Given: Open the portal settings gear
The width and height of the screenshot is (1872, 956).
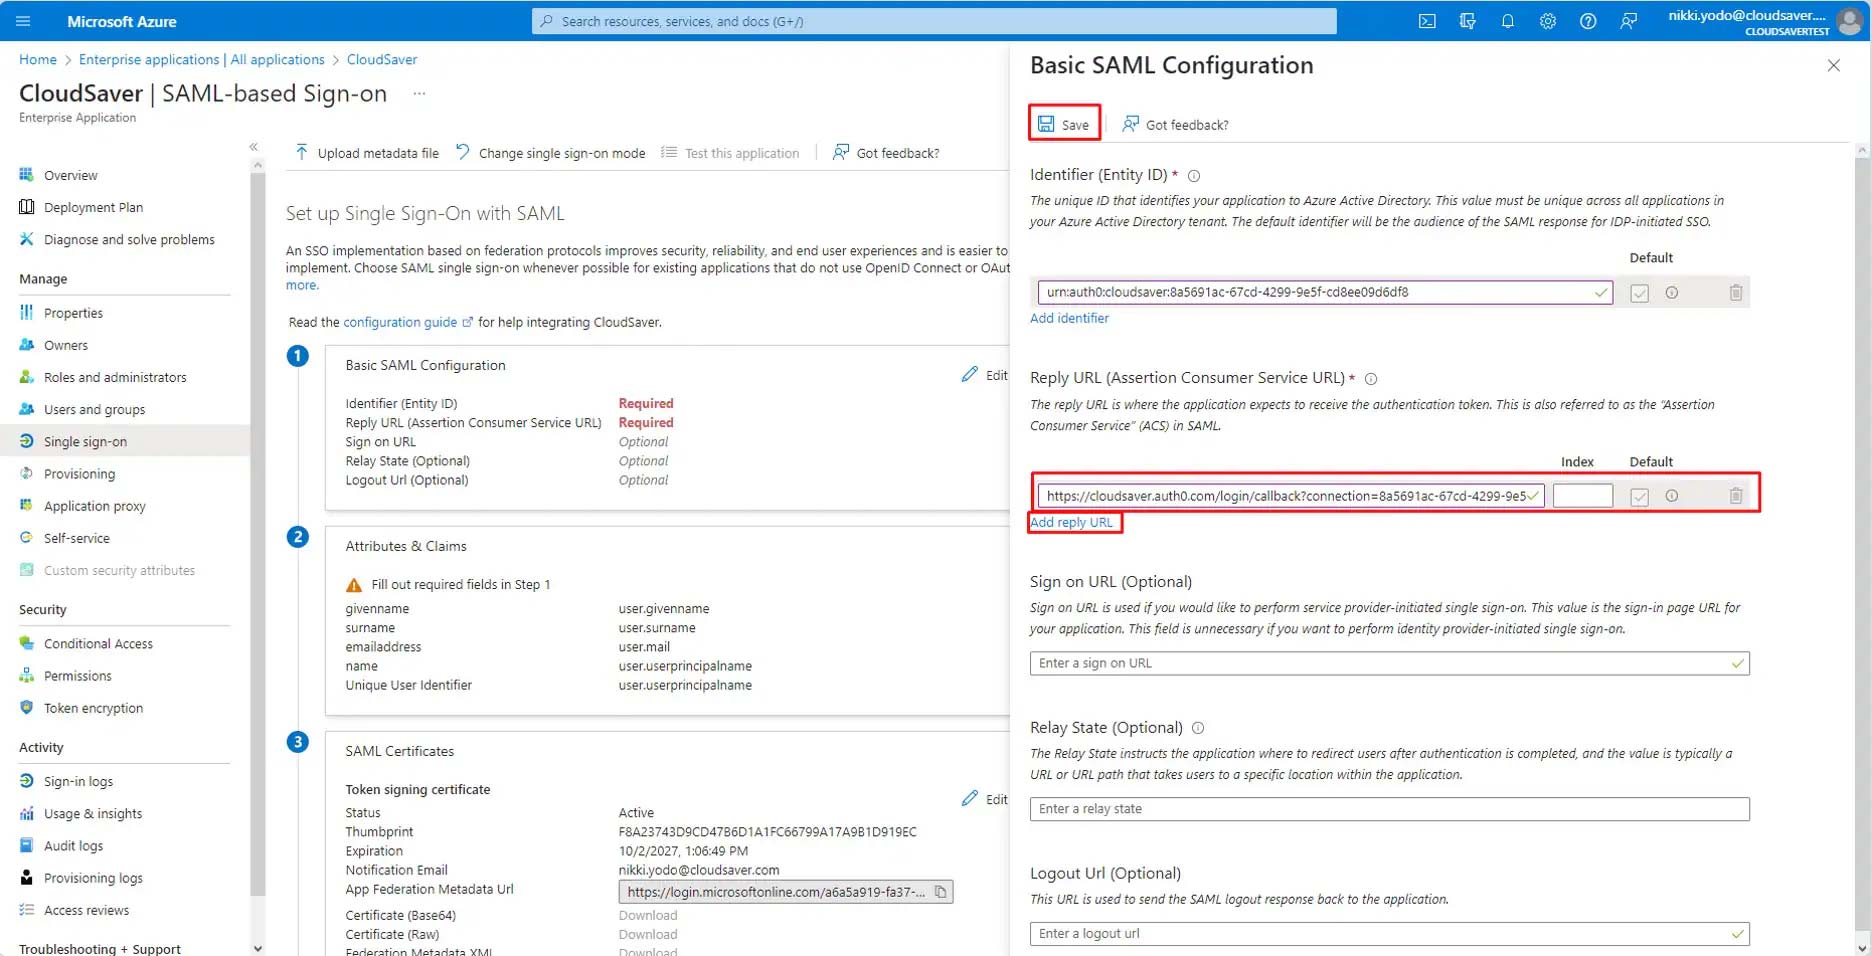Looking at the screenshot, I should 1547,21.
